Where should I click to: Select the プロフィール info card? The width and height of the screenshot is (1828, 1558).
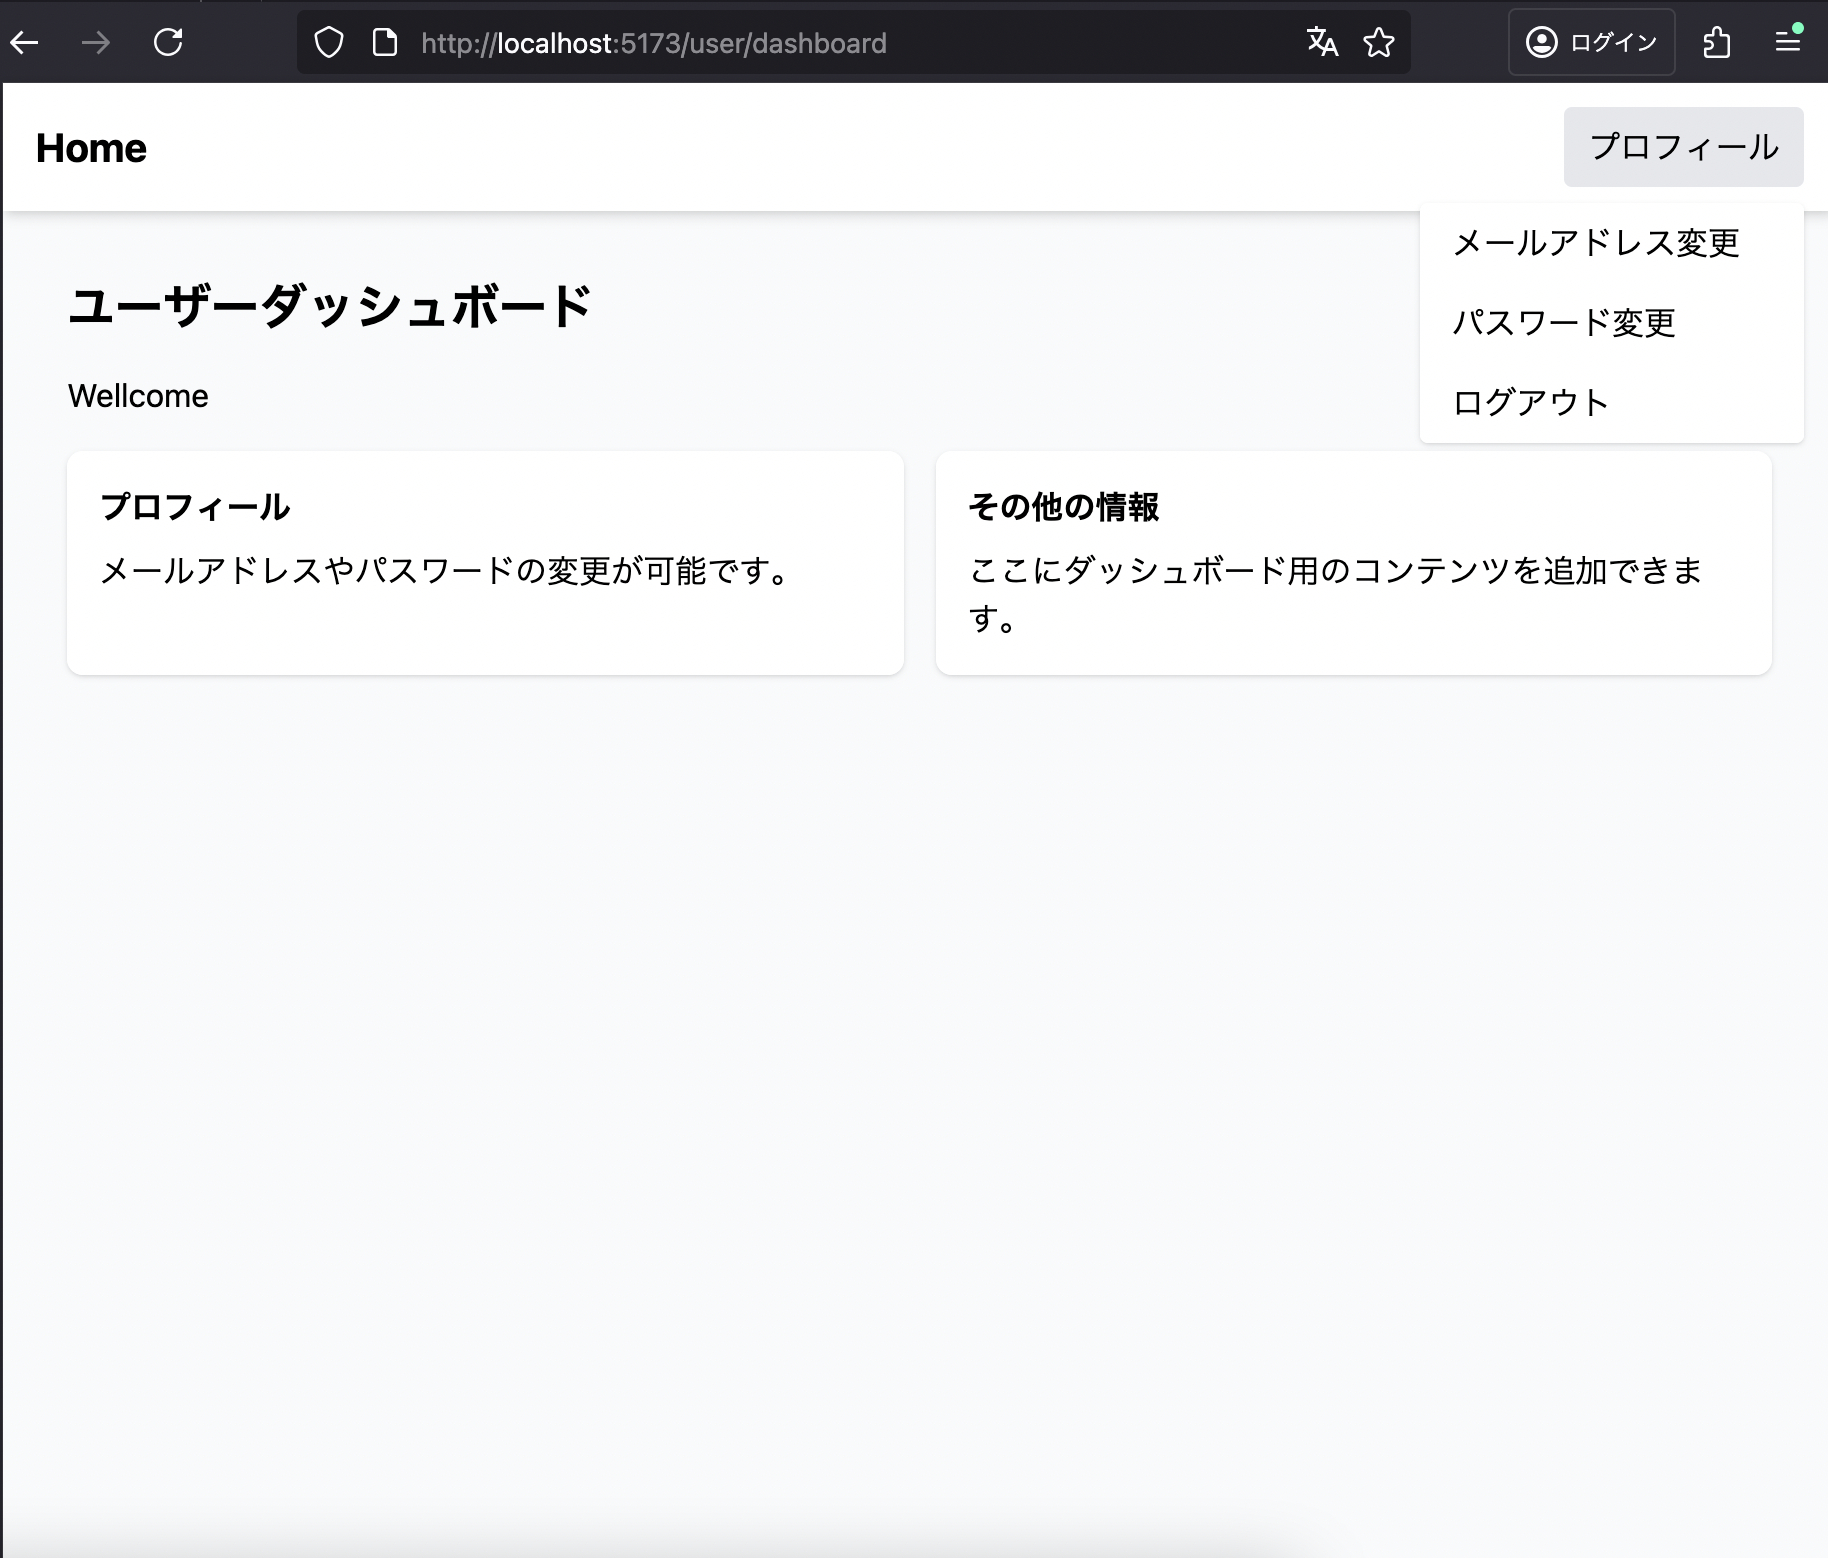pos(486,562)
